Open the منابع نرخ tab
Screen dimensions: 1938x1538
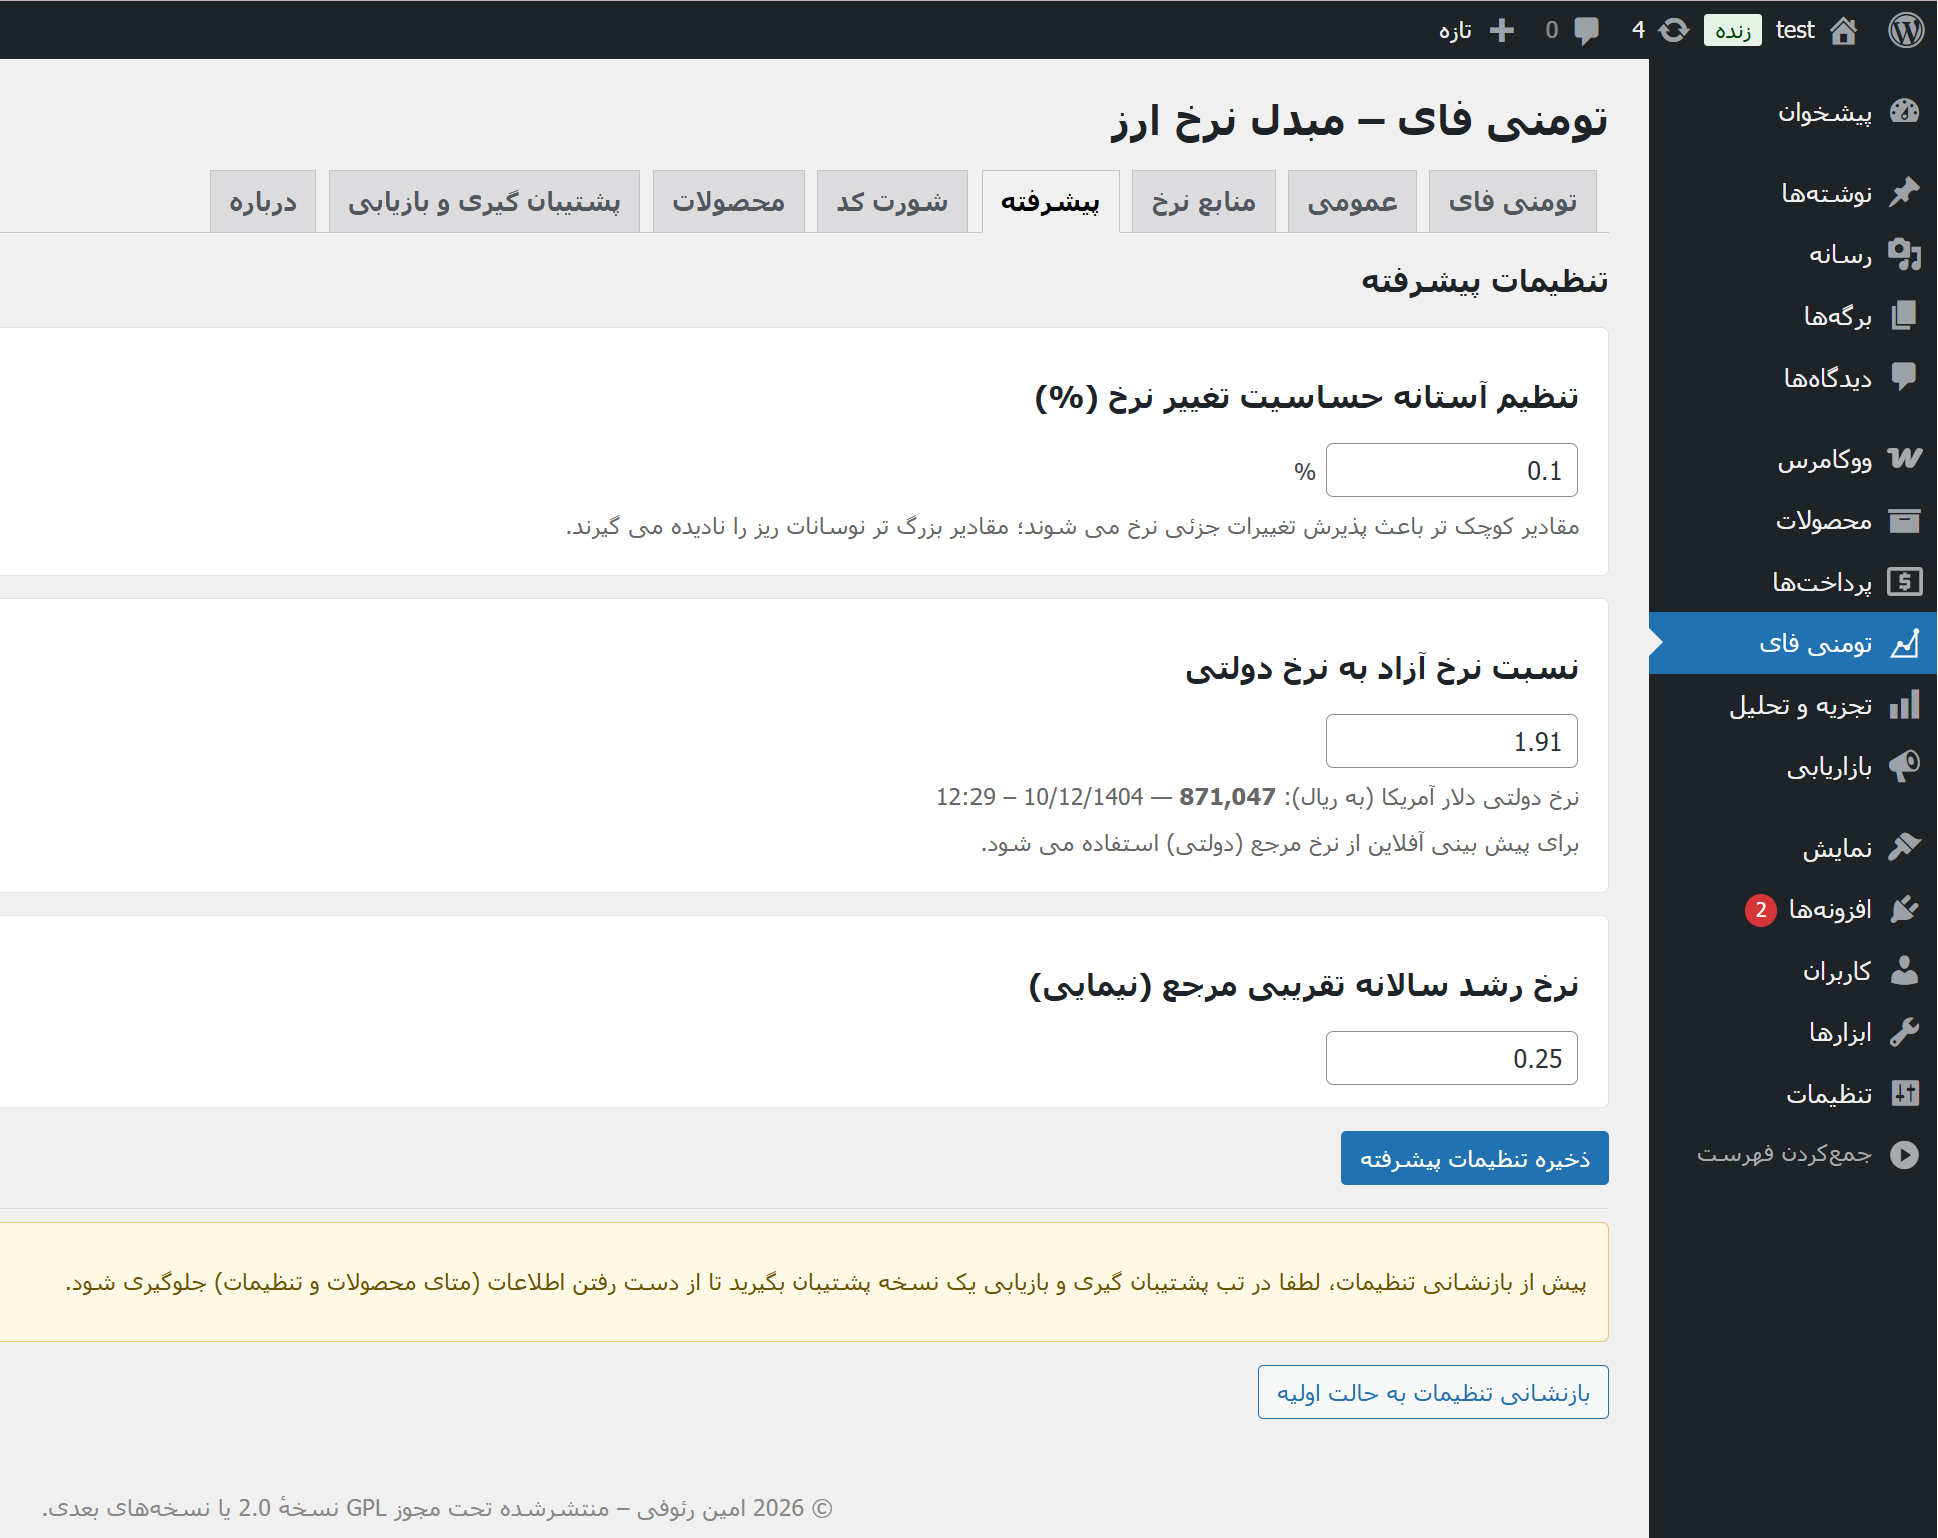coord(1203,201)
